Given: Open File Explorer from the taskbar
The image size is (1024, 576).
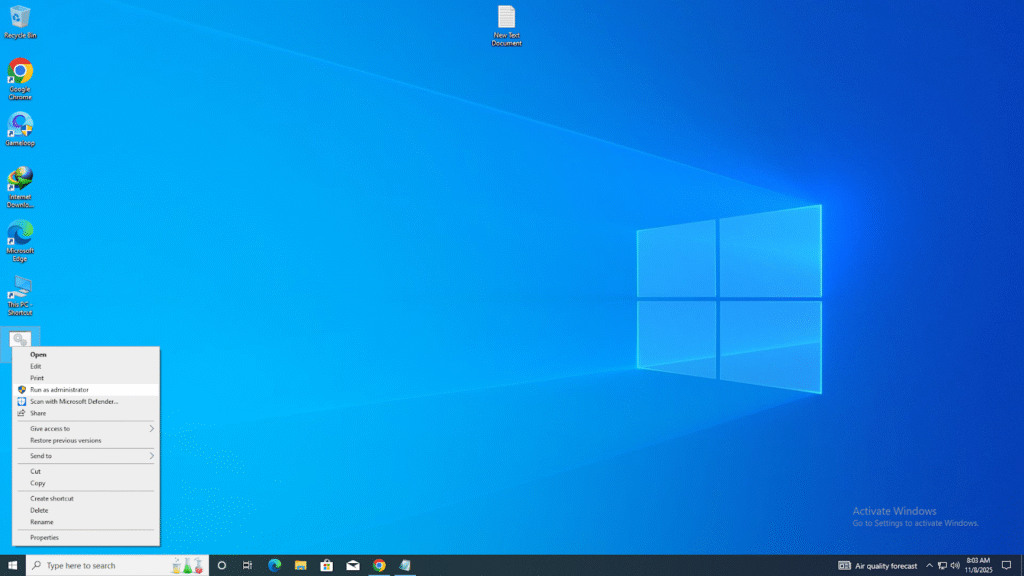Looking at the screenshot, I should 300,565.
